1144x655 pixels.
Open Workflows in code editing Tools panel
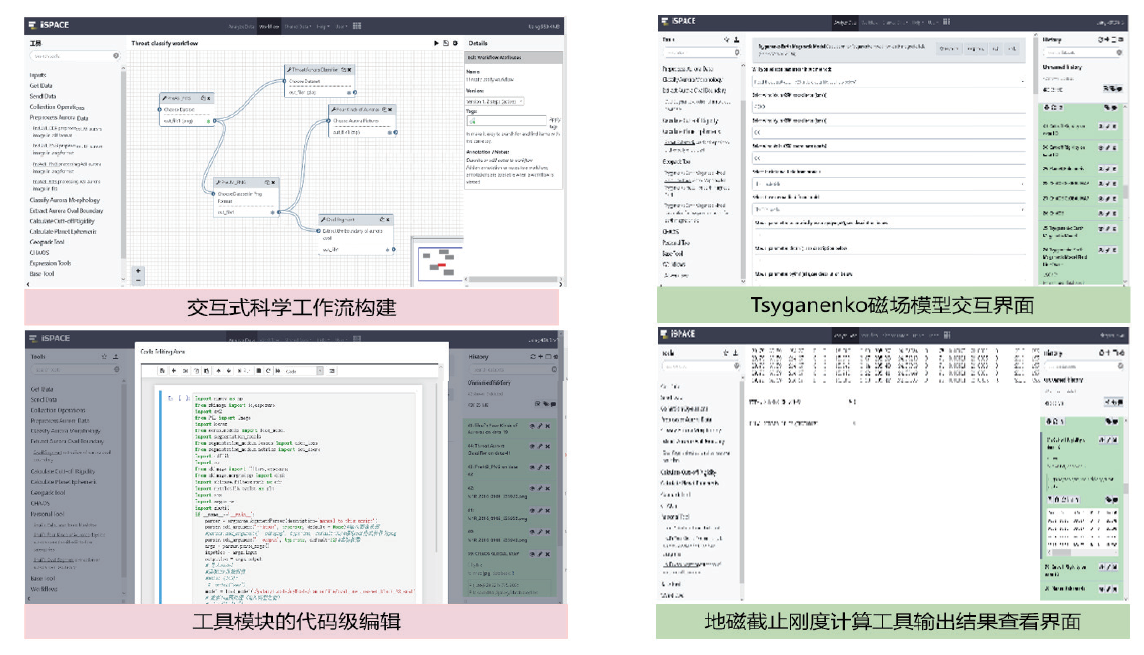(x=44, y=589)
